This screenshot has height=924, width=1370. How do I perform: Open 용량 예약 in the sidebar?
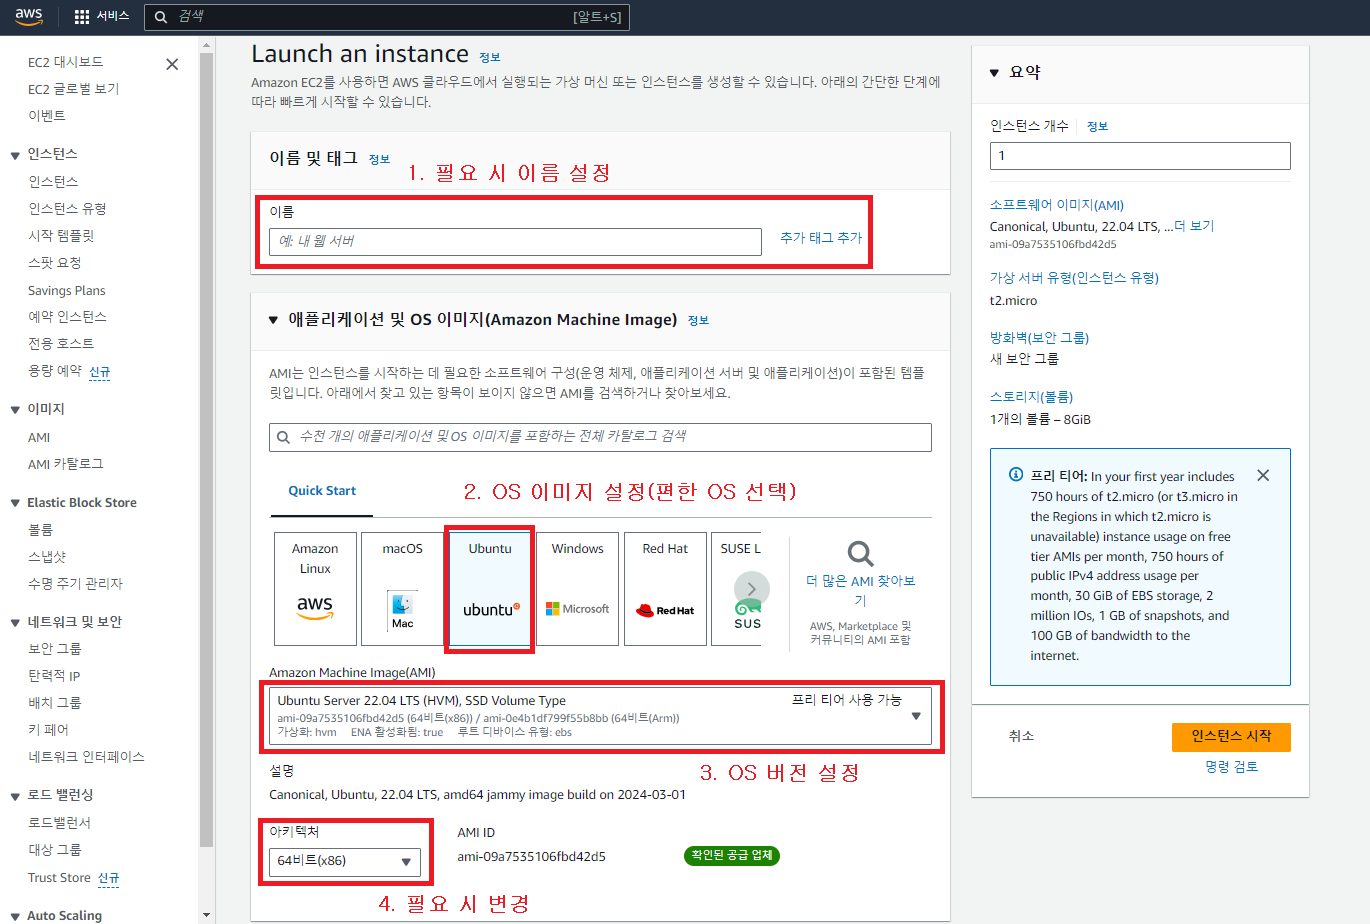click(x=55, y=371)
